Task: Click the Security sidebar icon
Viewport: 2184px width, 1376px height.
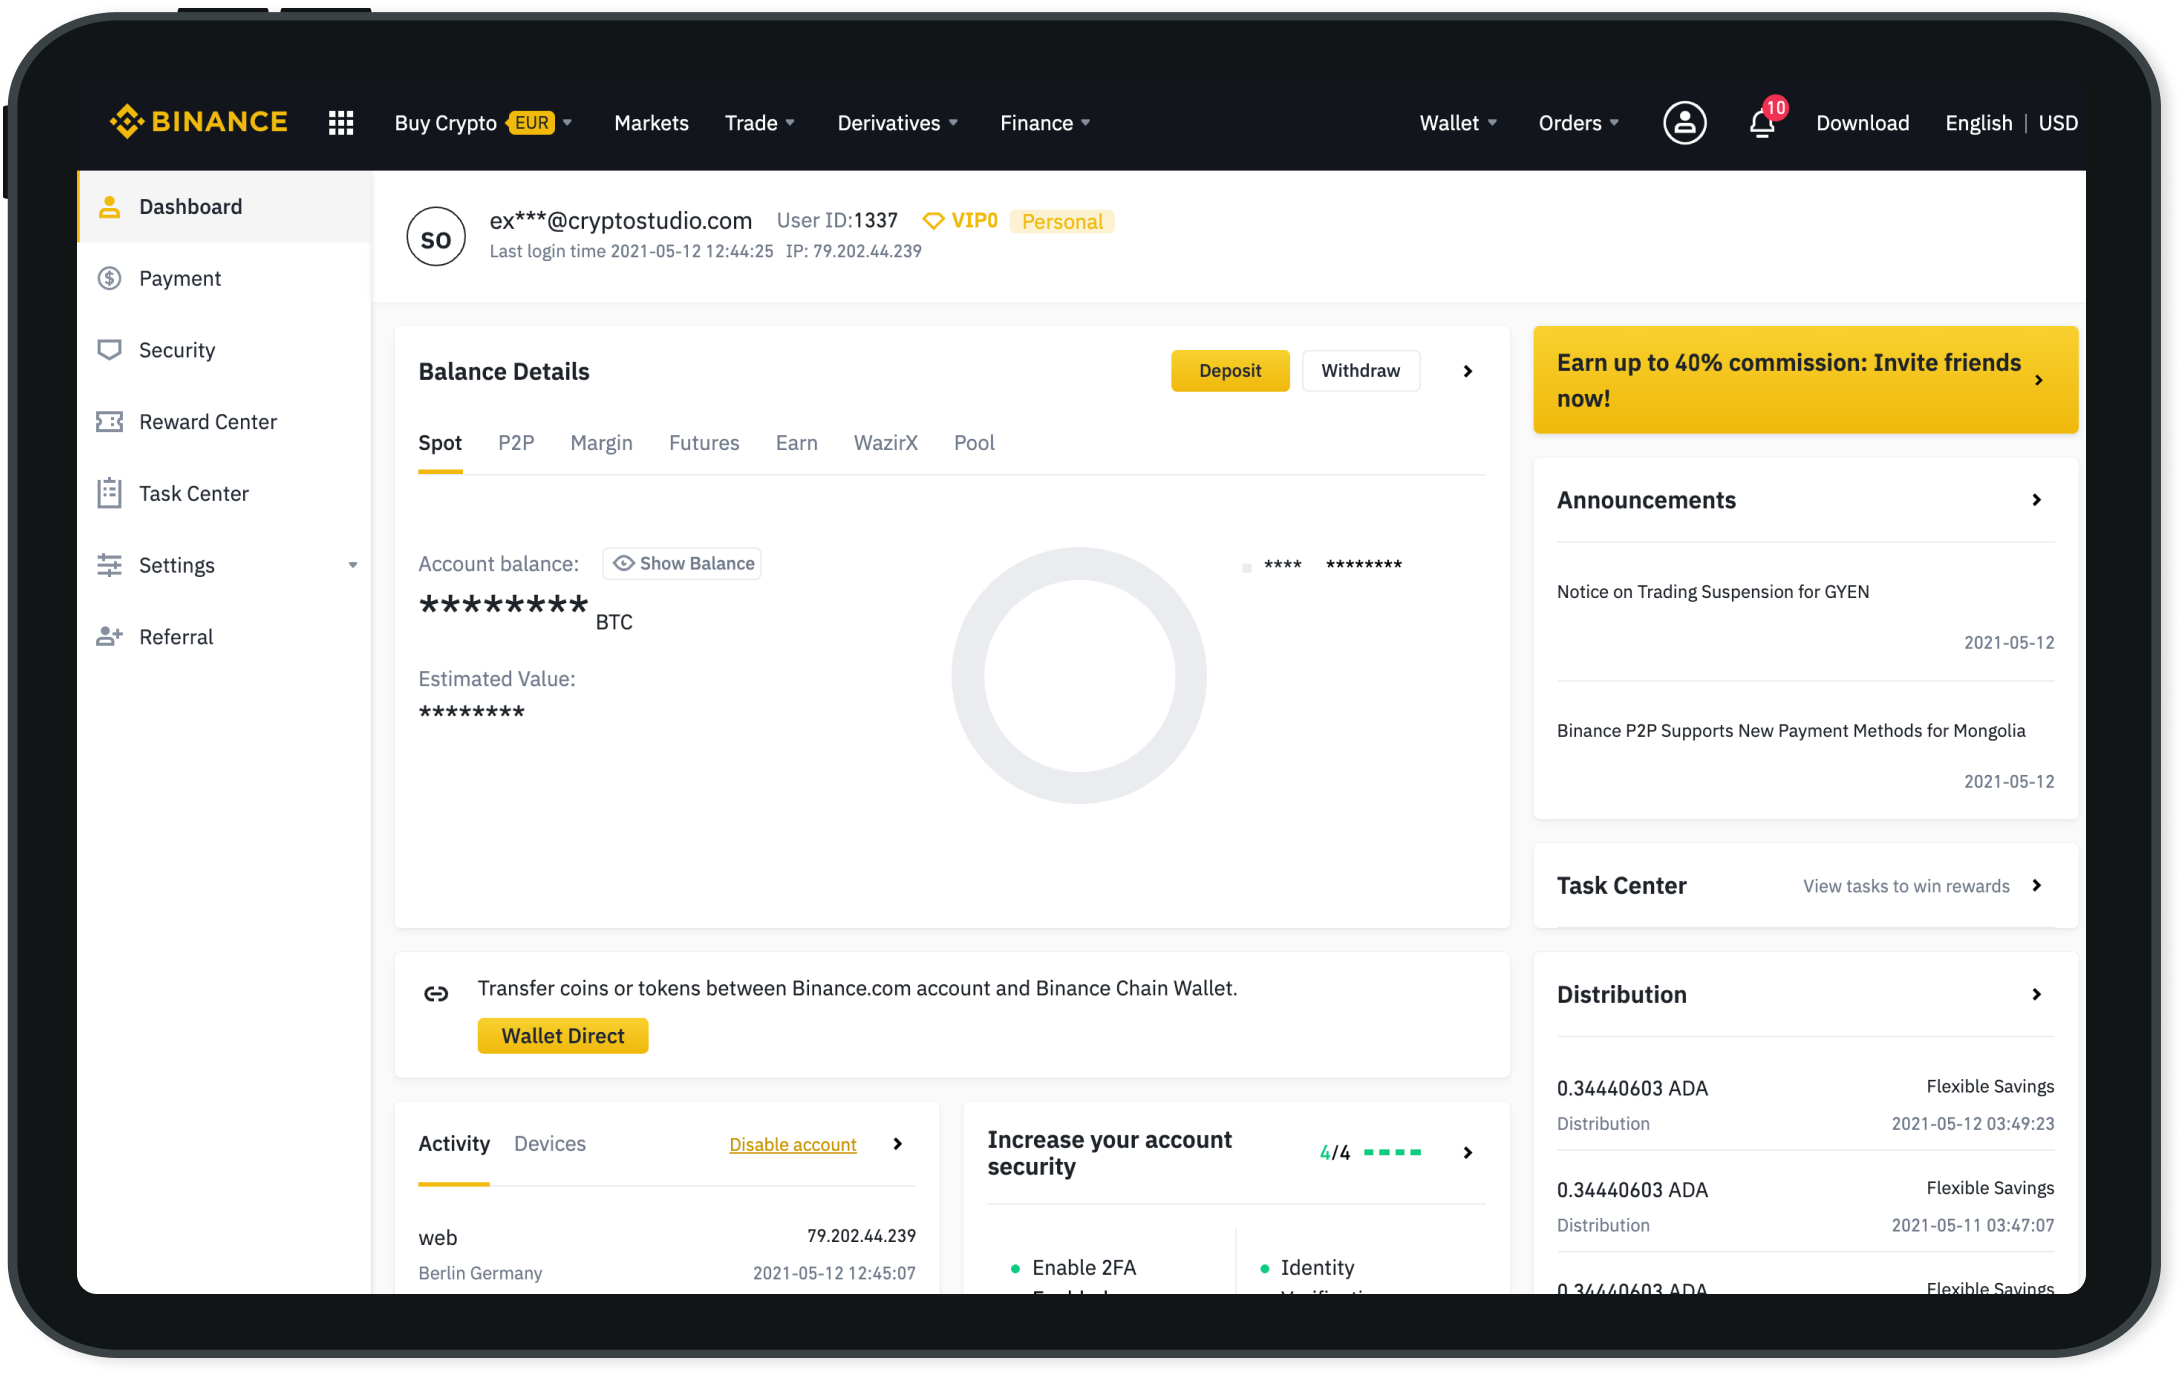Action: pos(109,349)
